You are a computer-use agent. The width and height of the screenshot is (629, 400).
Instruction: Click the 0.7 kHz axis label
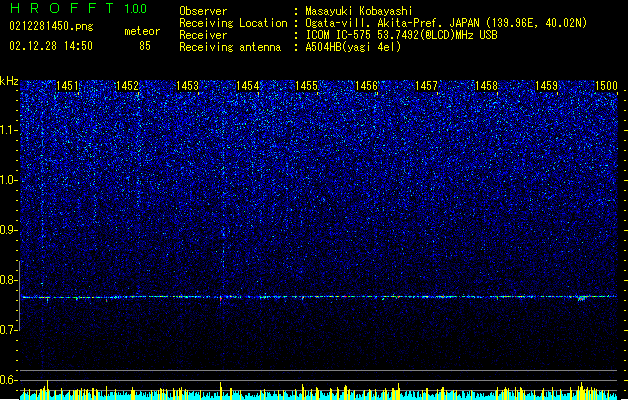(x=8, y=330)
